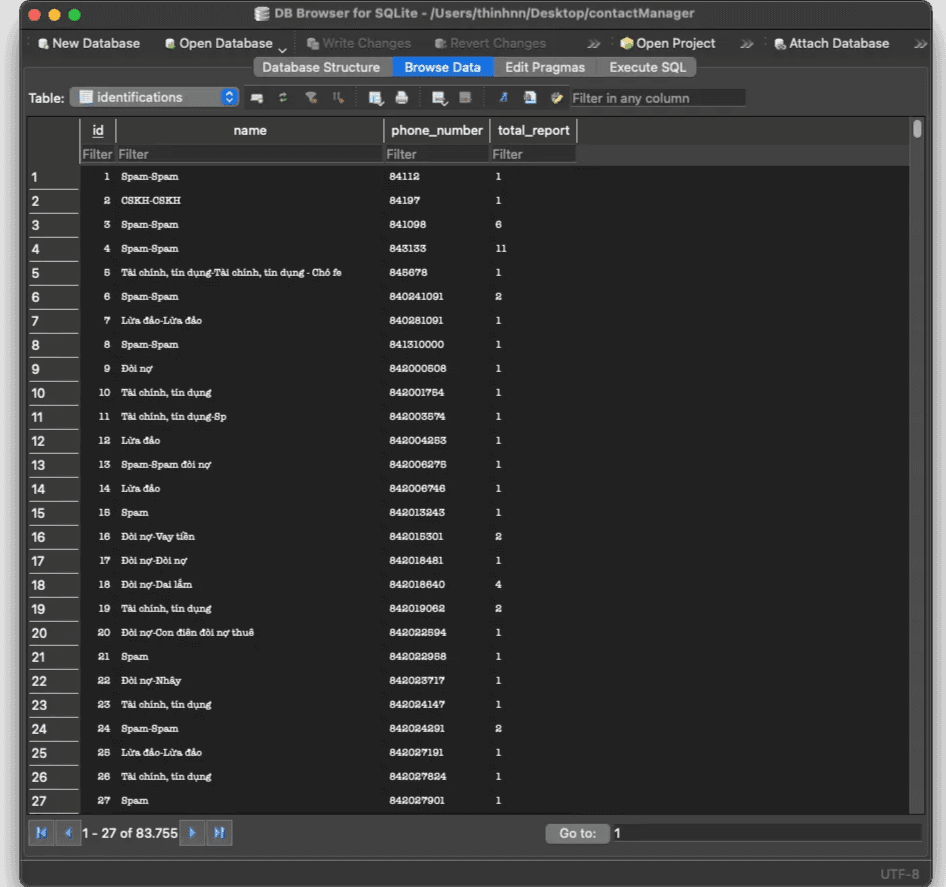Expand toolbar overflow after Attach Database
The height and width of the screenshot is (887, 946).
(920, 44)
